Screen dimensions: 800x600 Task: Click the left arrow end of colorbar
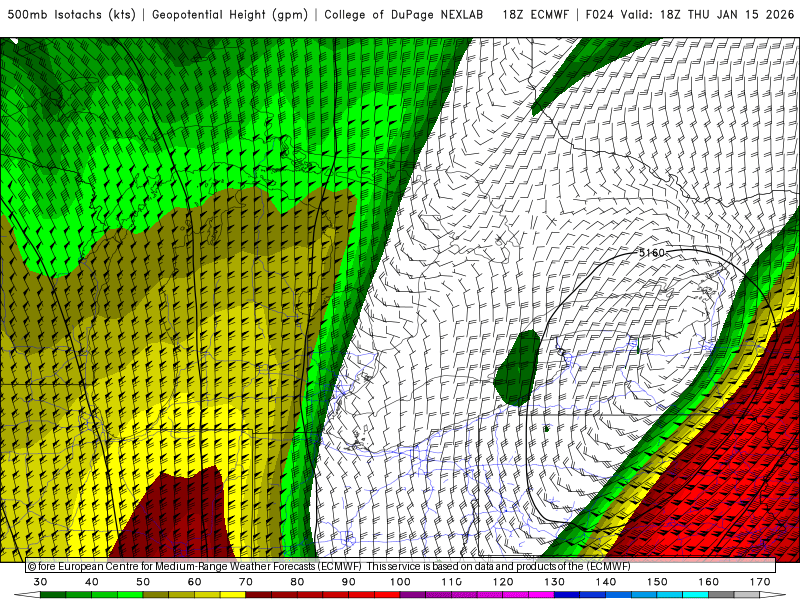click(x=28, y=595)
